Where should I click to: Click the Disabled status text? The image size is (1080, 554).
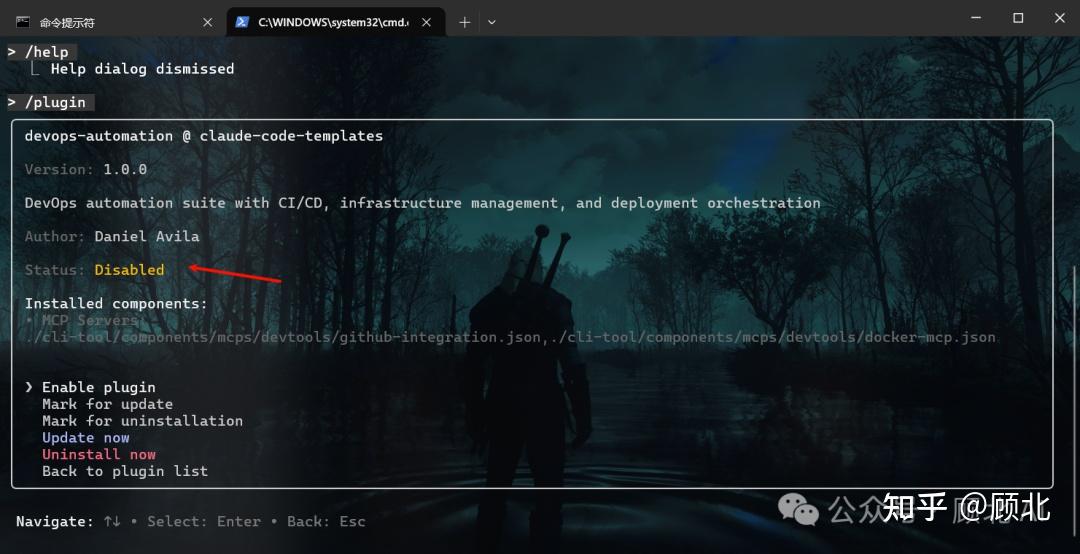pyautogui.click(x=129, y=269)
